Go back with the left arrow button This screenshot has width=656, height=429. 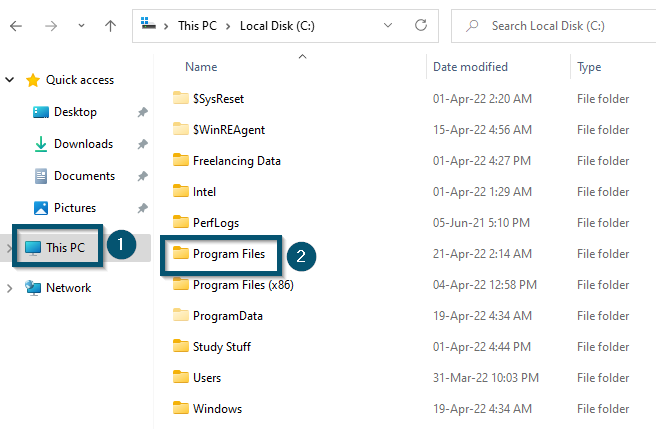click(16, 26)
